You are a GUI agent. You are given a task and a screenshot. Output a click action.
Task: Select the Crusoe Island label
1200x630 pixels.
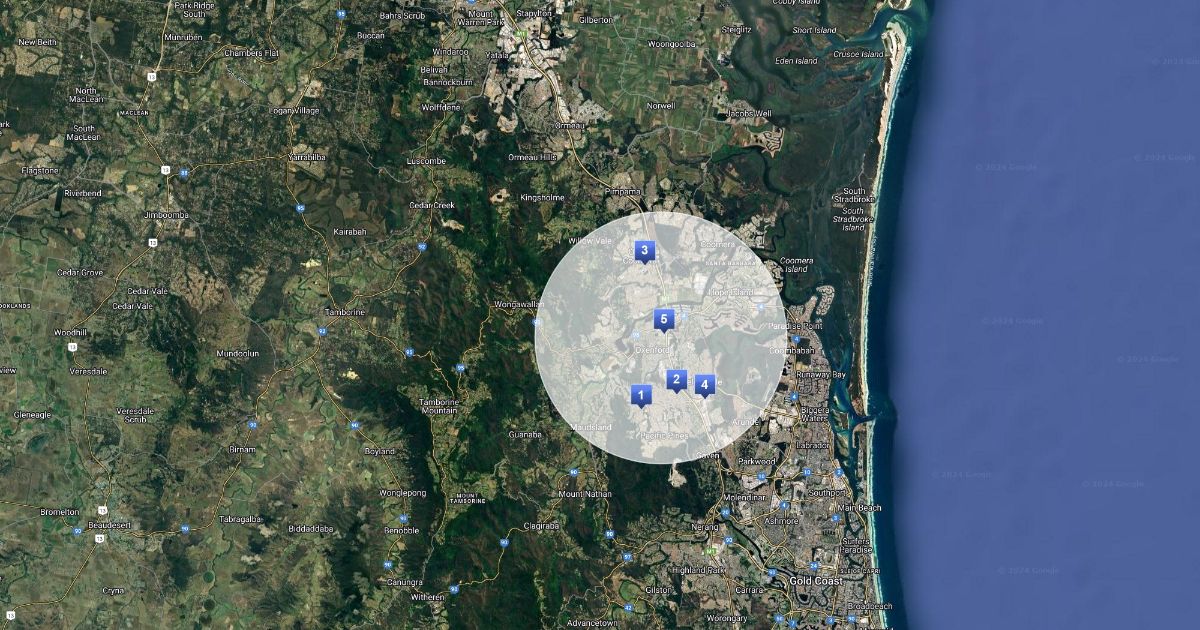pos(859,53)
